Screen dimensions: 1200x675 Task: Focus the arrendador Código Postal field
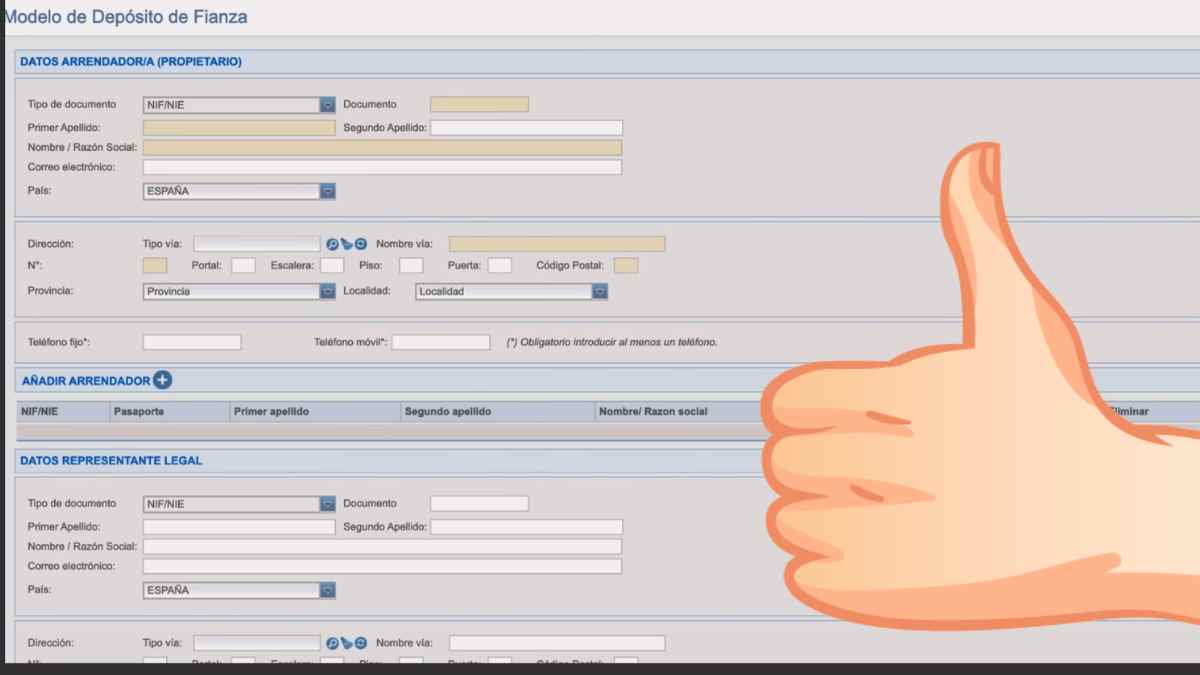tap(626, 266)
